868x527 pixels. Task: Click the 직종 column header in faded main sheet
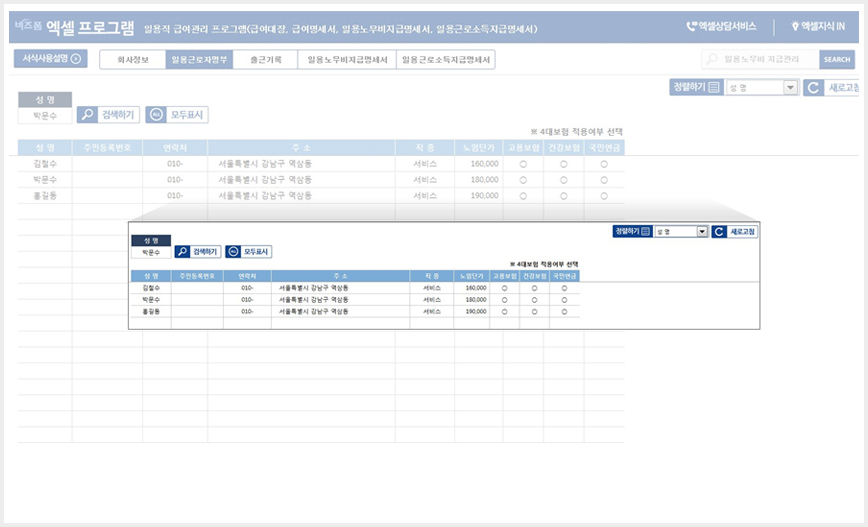pyautogui.click(x=425, y=148)
